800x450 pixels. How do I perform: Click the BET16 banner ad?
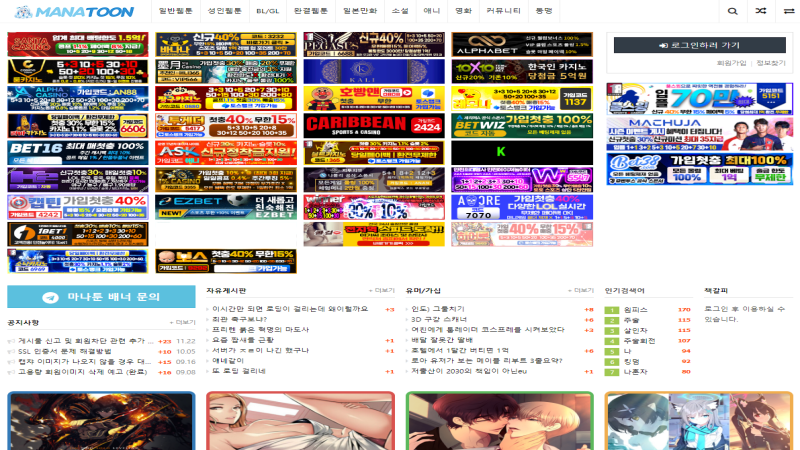pyautogui.click(x=77, y=152)
